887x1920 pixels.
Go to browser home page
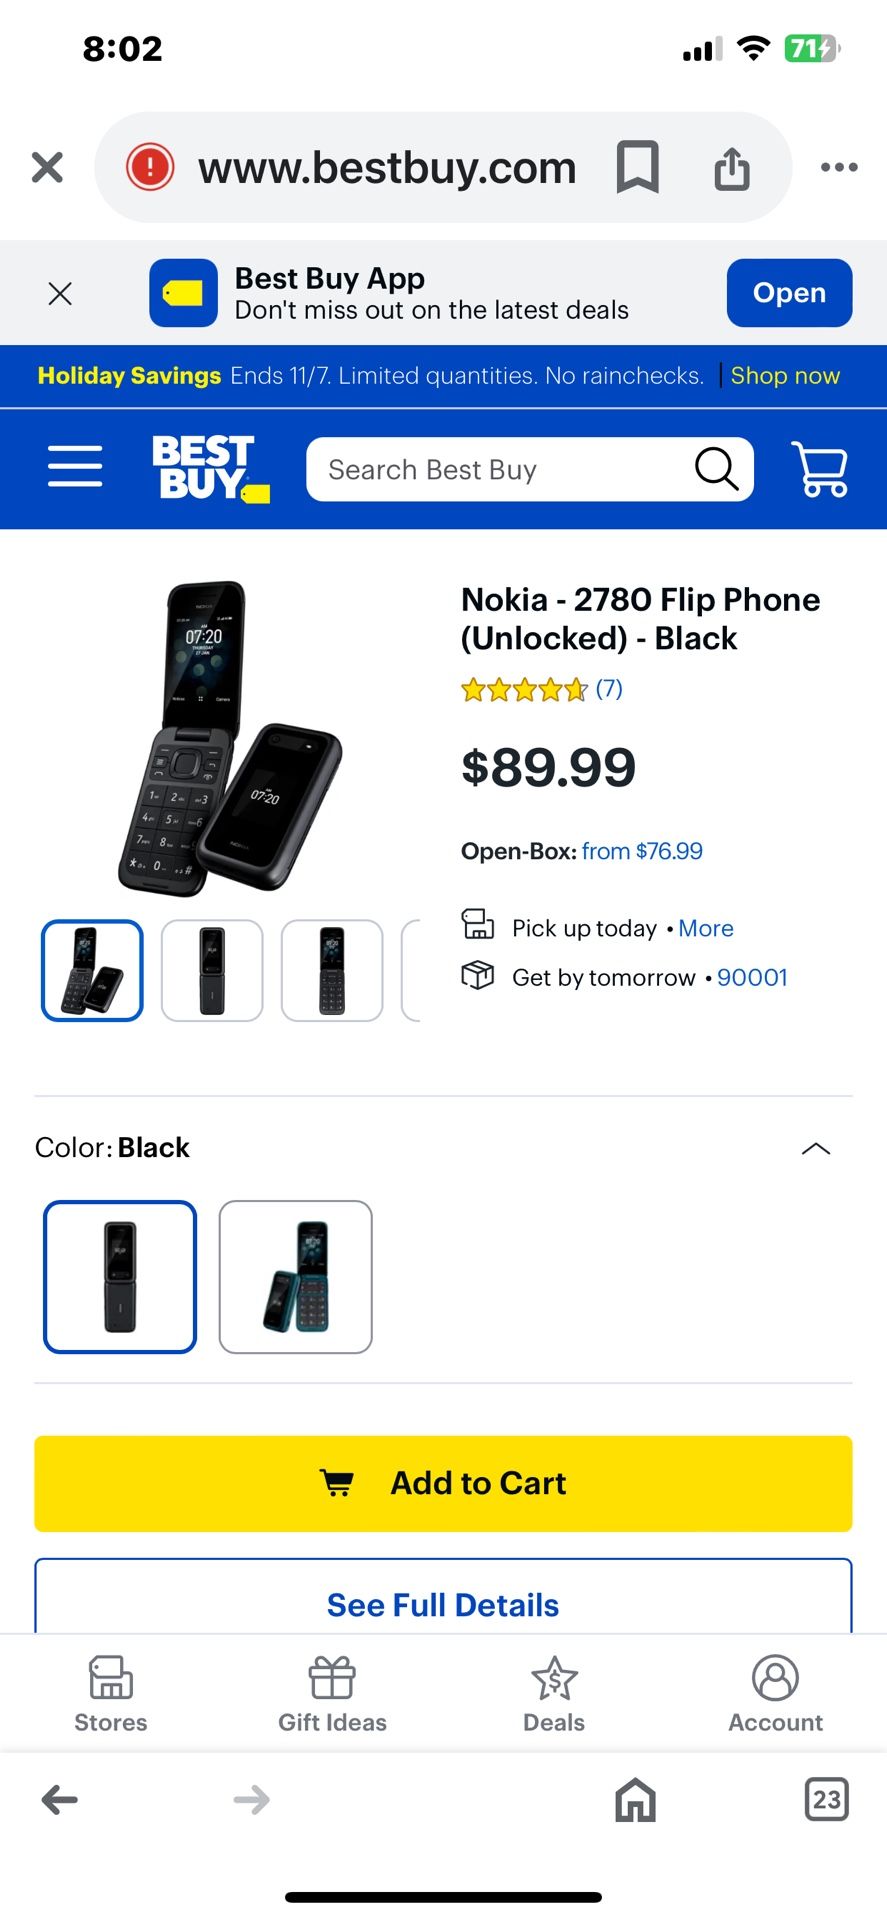(635, 1800)
